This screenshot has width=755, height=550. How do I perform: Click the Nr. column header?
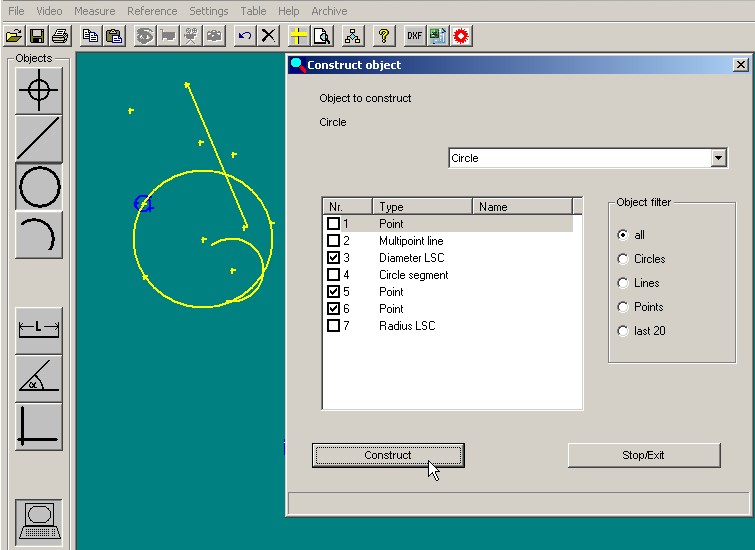coord(347,207)
